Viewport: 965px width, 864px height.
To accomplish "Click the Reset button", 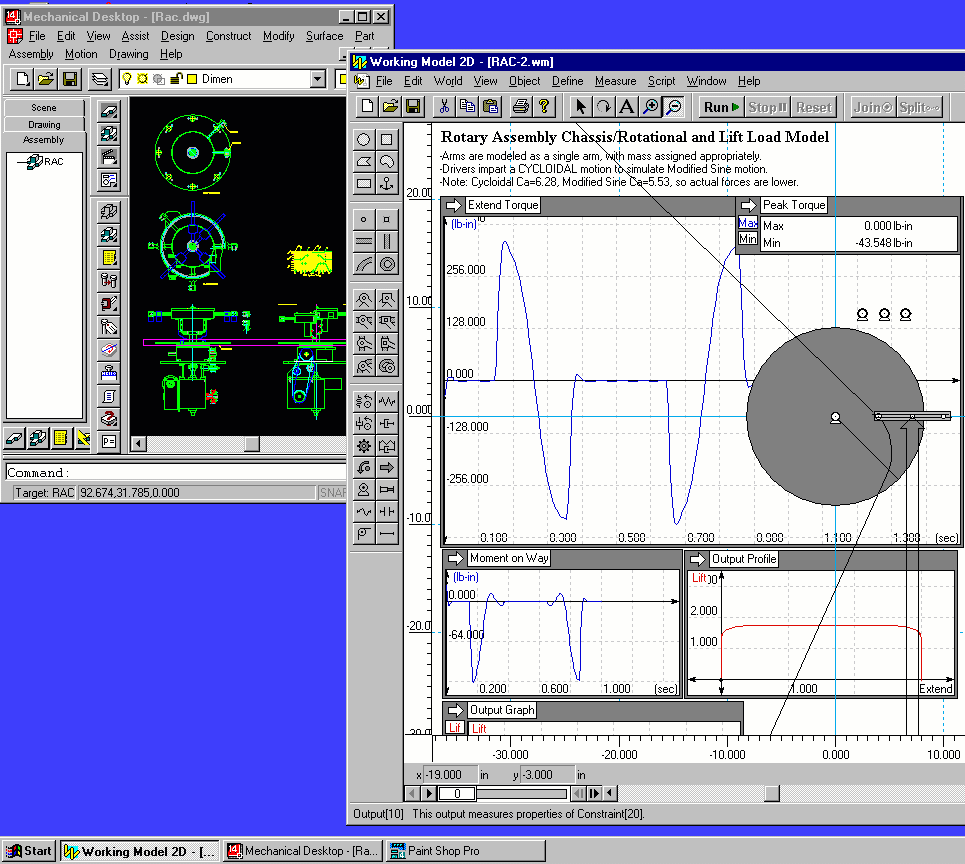I will coord(814,107).
